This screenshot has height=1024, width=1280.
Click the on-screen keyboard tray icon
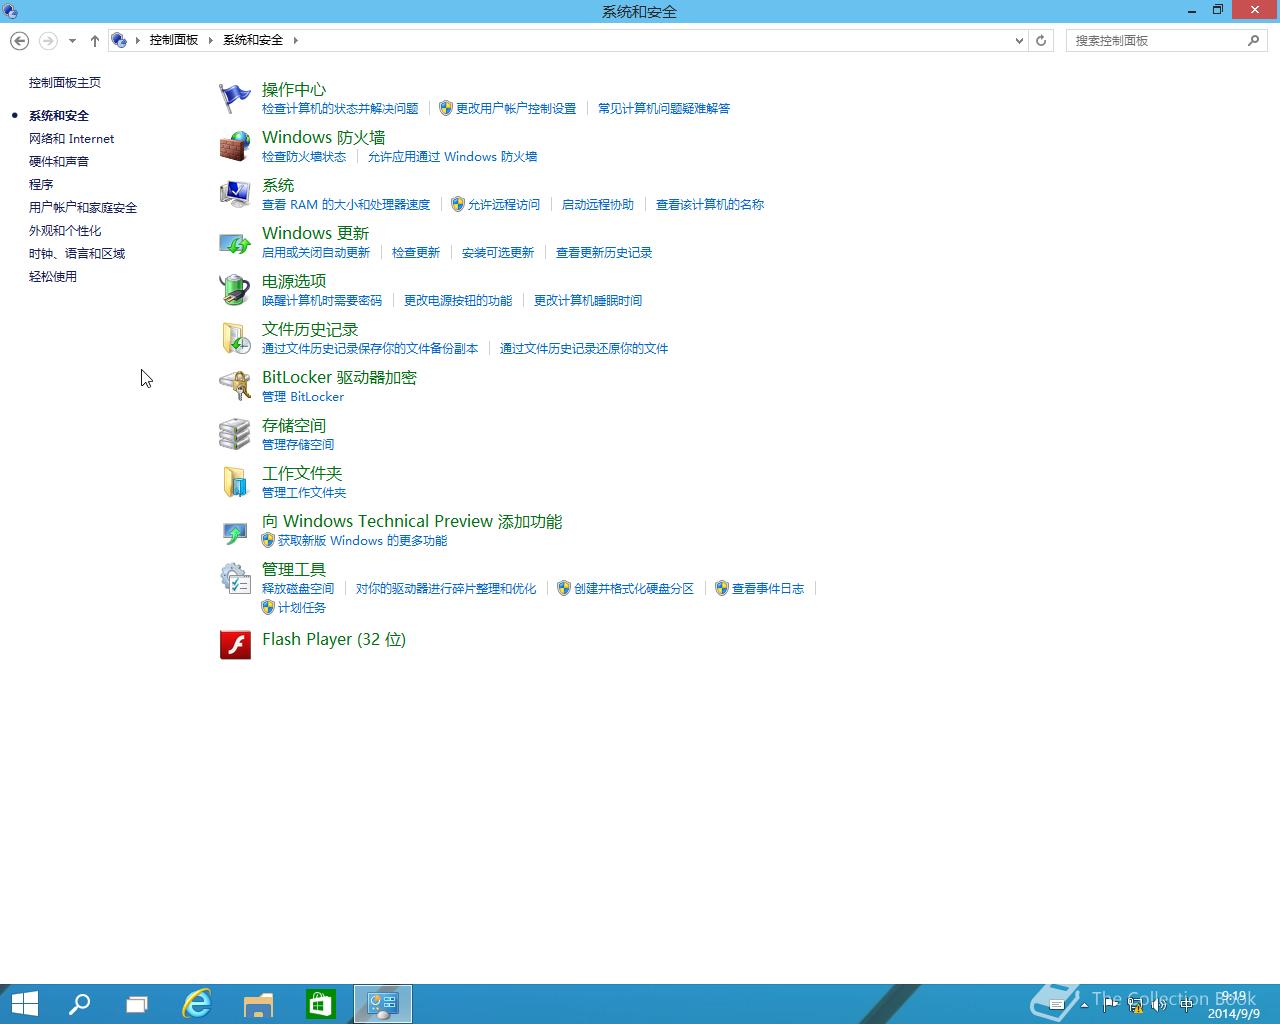[1057, 1004]
